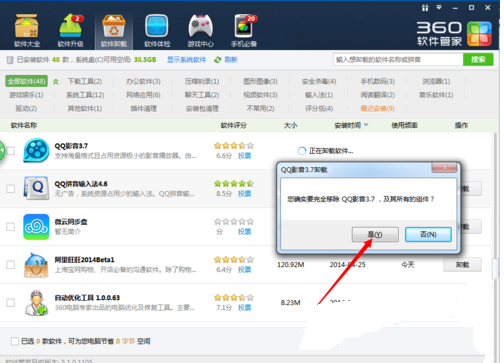Screen dimensions: 504x363
Task: Select the 最近安装(9) category
Action: tap(378, 108)
